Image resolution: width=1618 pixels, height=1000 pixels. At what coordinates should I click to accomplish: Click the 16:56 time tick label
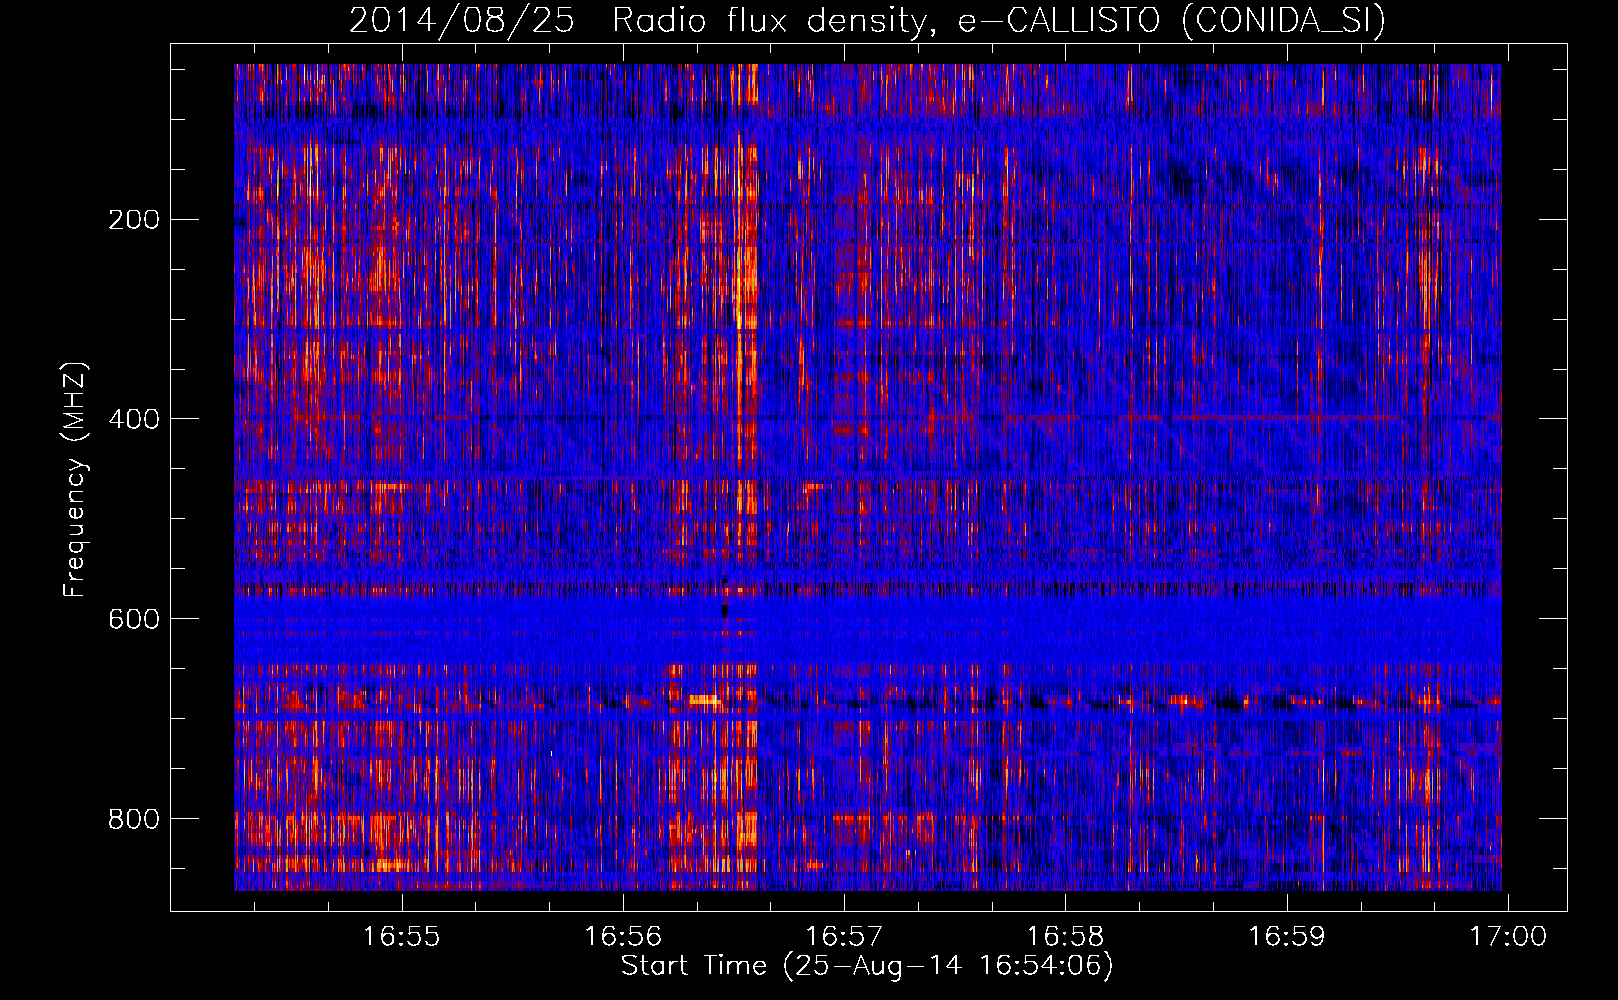coord(623,936)
